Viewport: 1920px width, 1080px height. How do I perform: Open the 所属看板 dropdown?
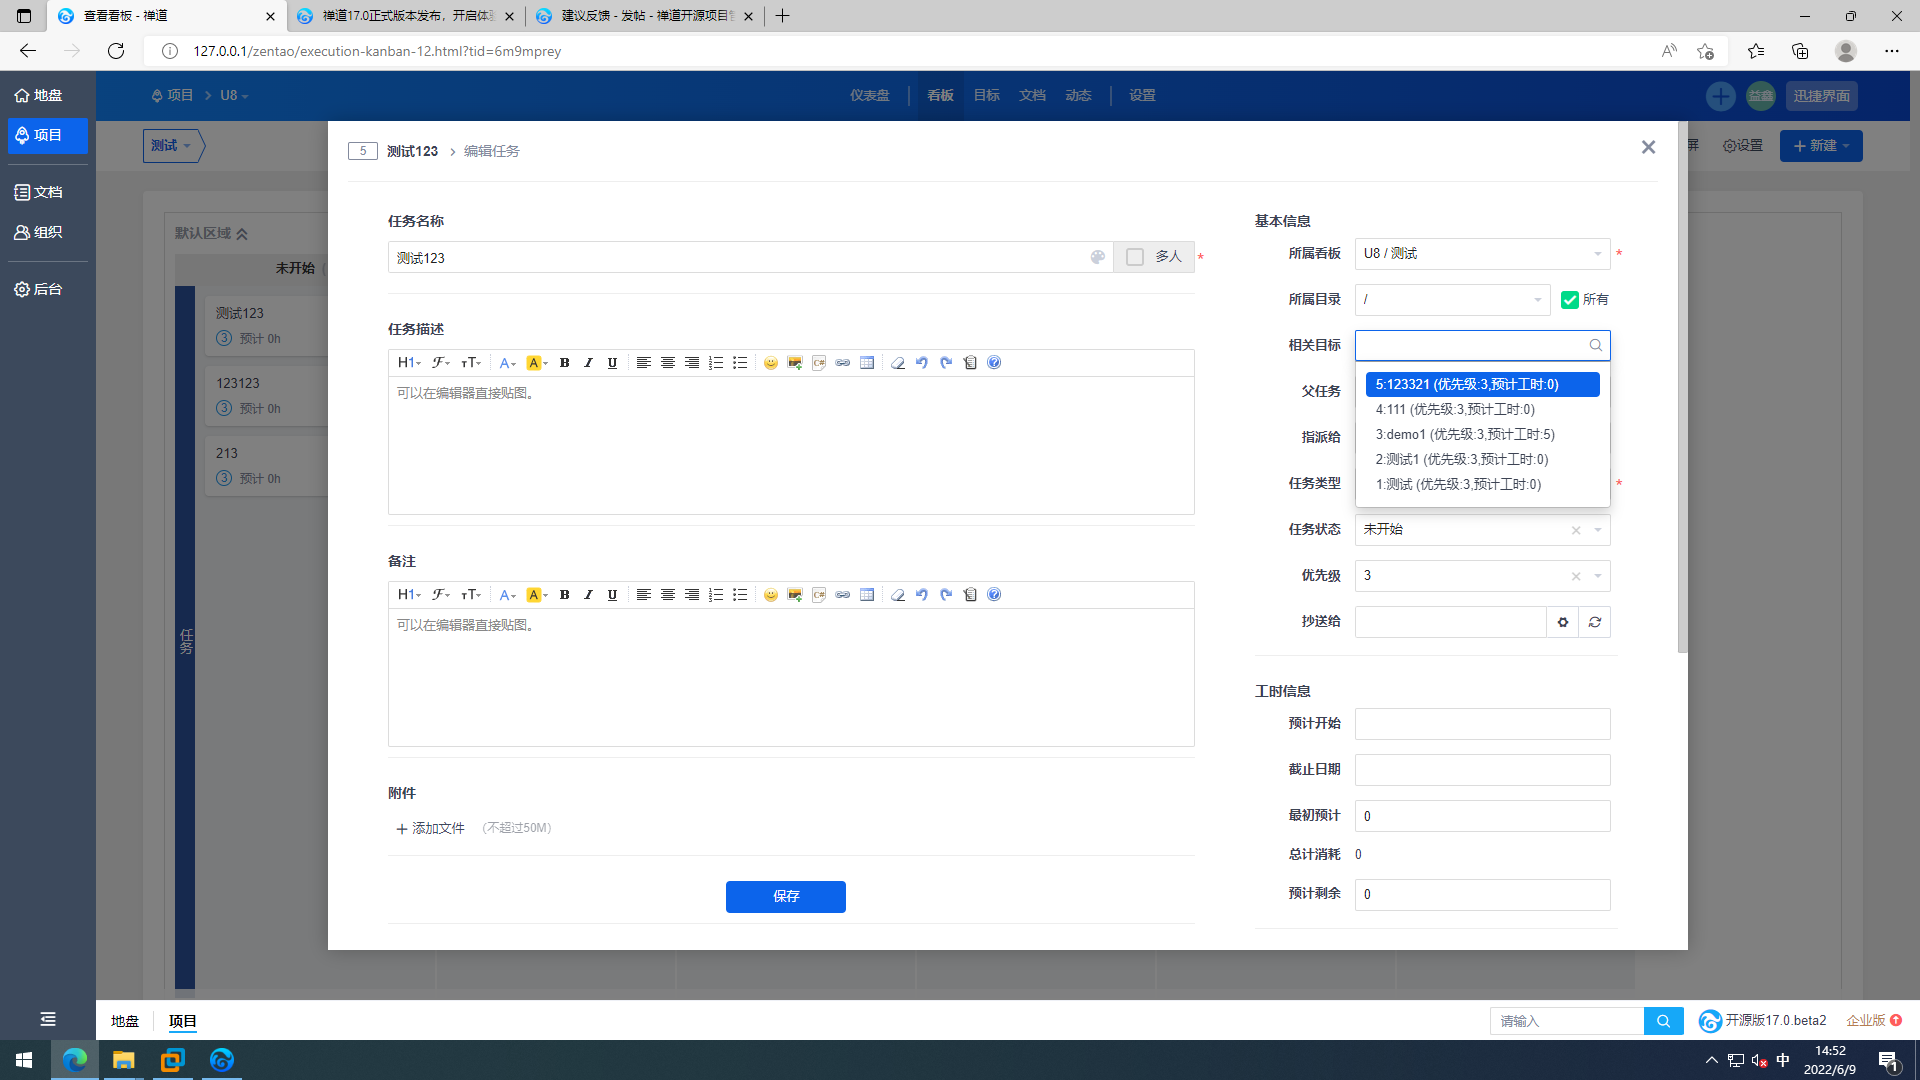pyautogui.click(x=1482, y=254)
